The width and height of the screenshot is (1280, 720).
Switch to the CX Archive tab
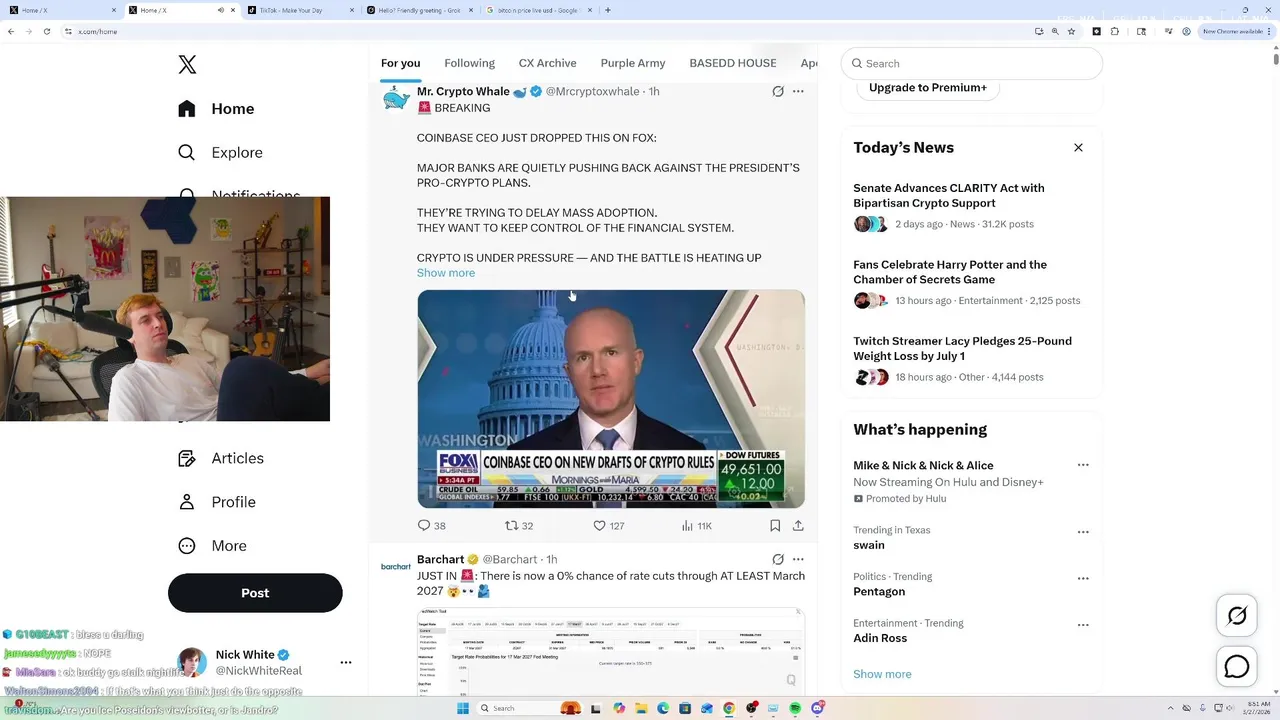tap(548, 63)
